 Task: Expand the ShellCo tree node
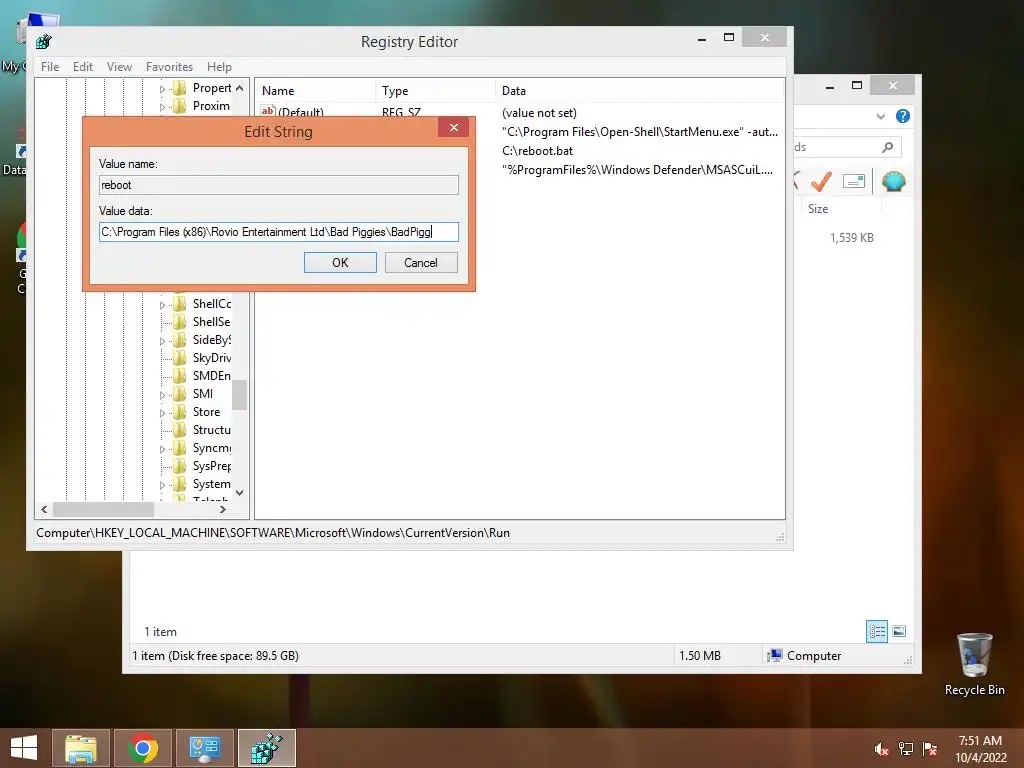[162, 304]
